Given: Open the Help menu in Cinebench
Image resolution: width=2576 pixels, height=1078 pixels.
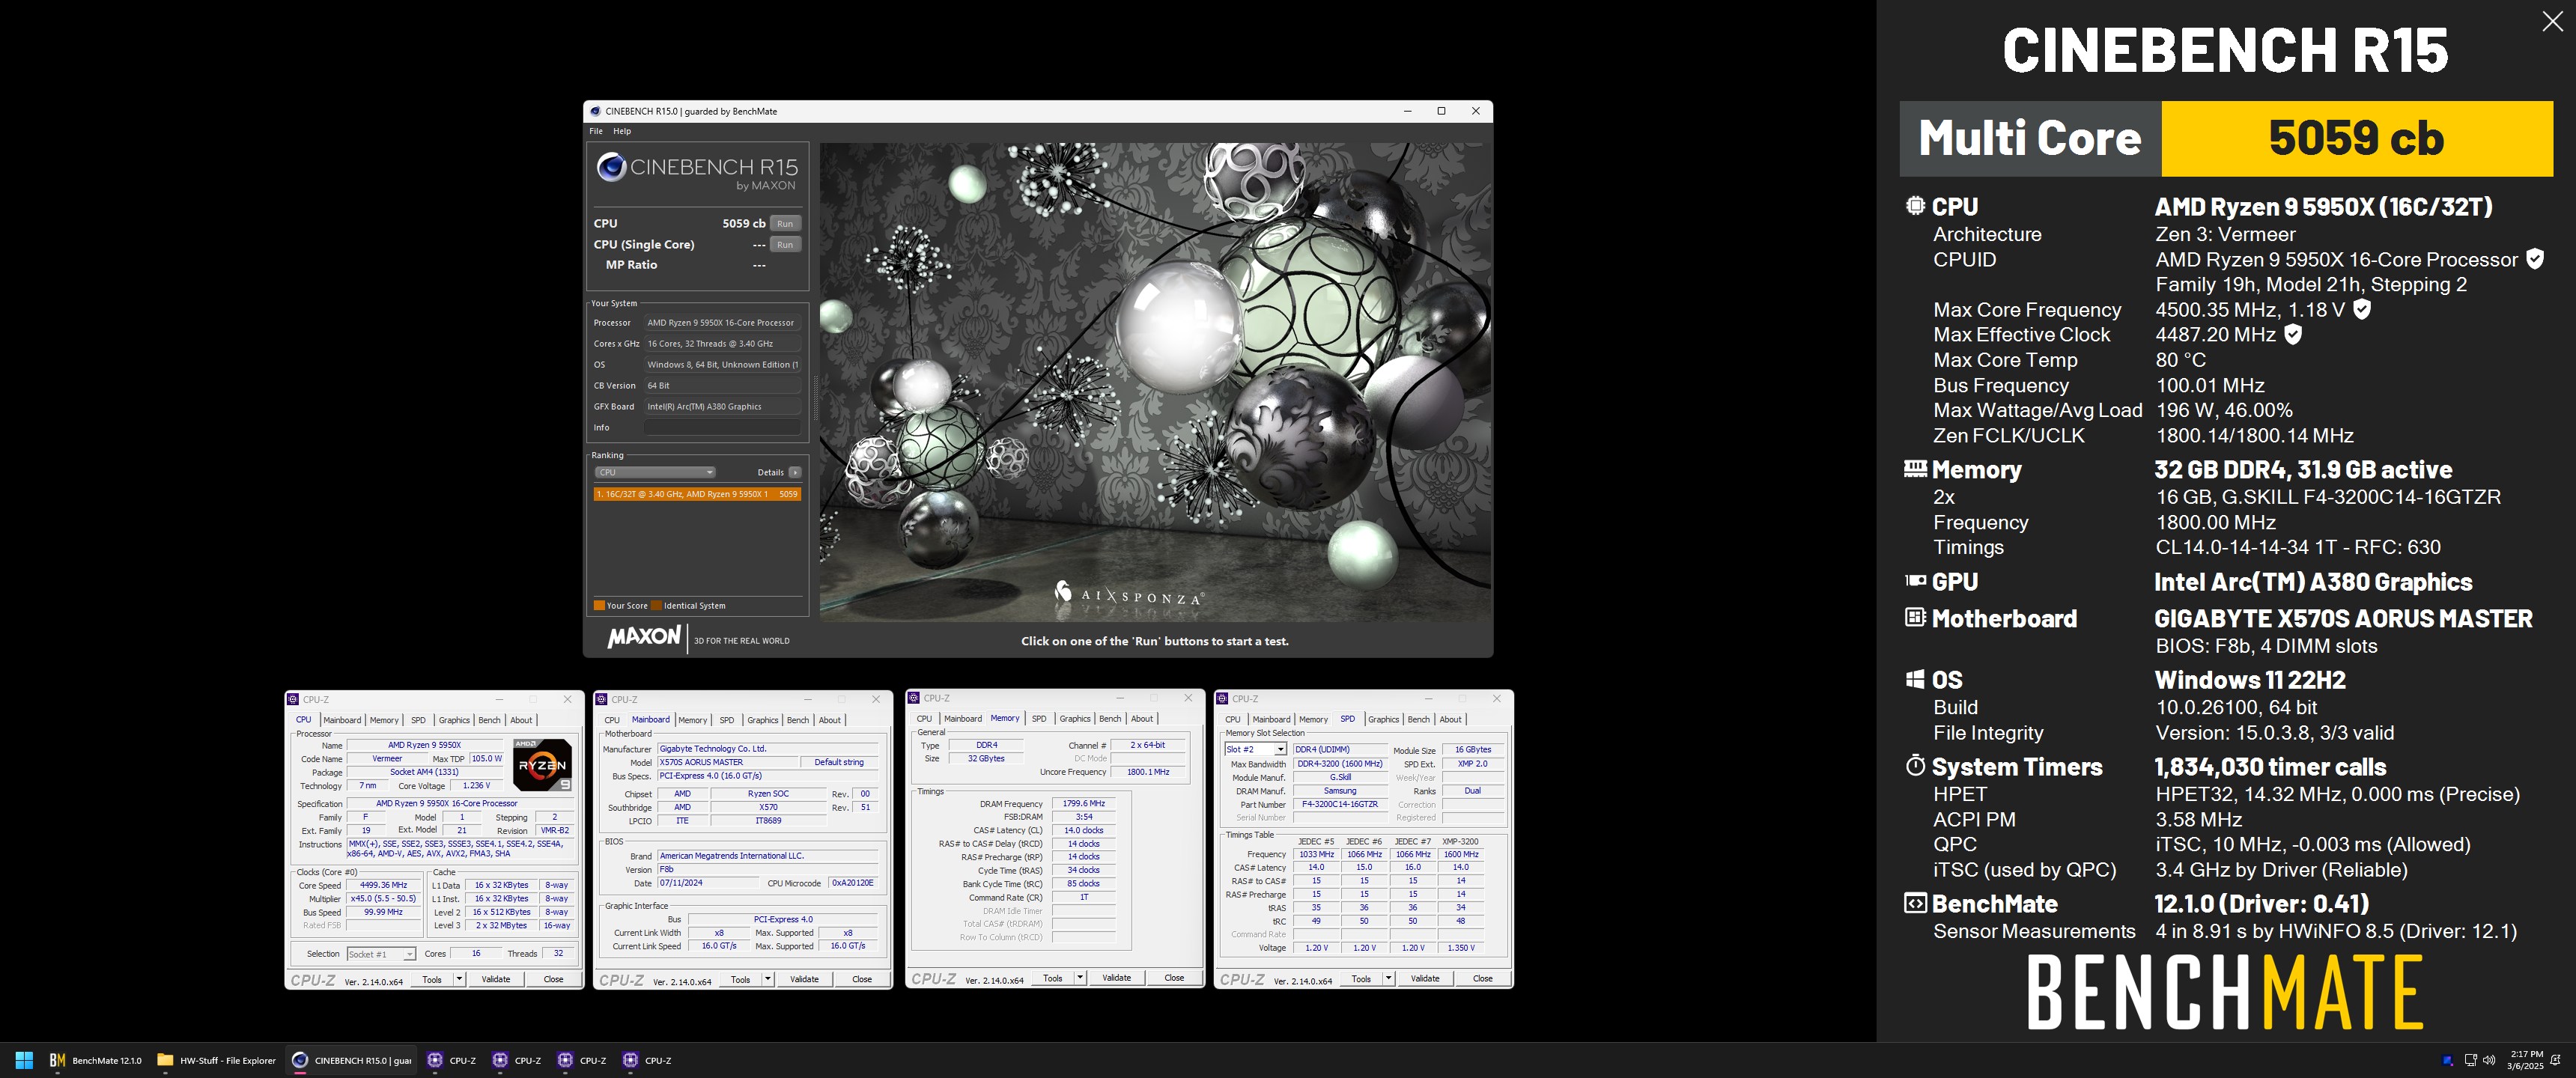Looking at the screenshot, I should [622, 131].
